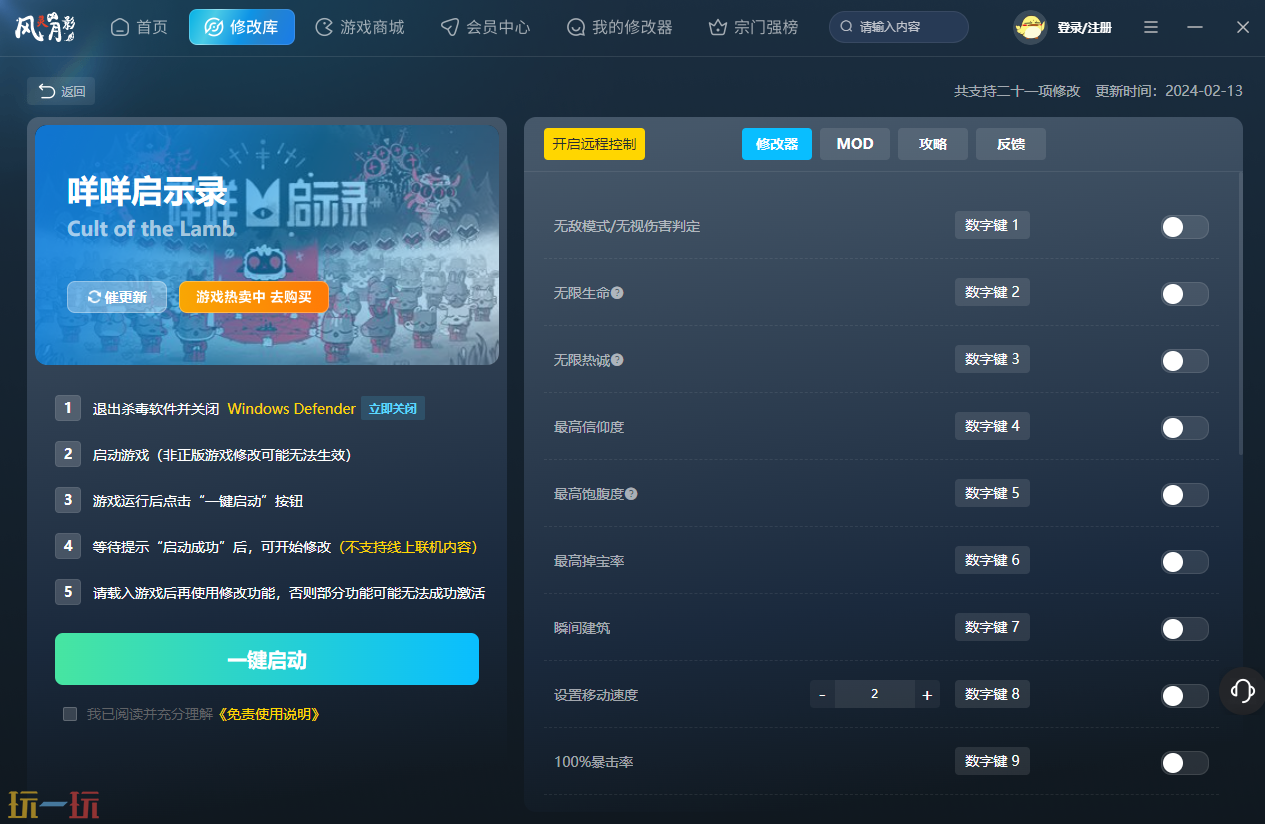Toggle 无敌模式/无视伤害判定 switch
This screenshot has height=824, width=1265.
pyautogui.click(x=1185, y=227)
